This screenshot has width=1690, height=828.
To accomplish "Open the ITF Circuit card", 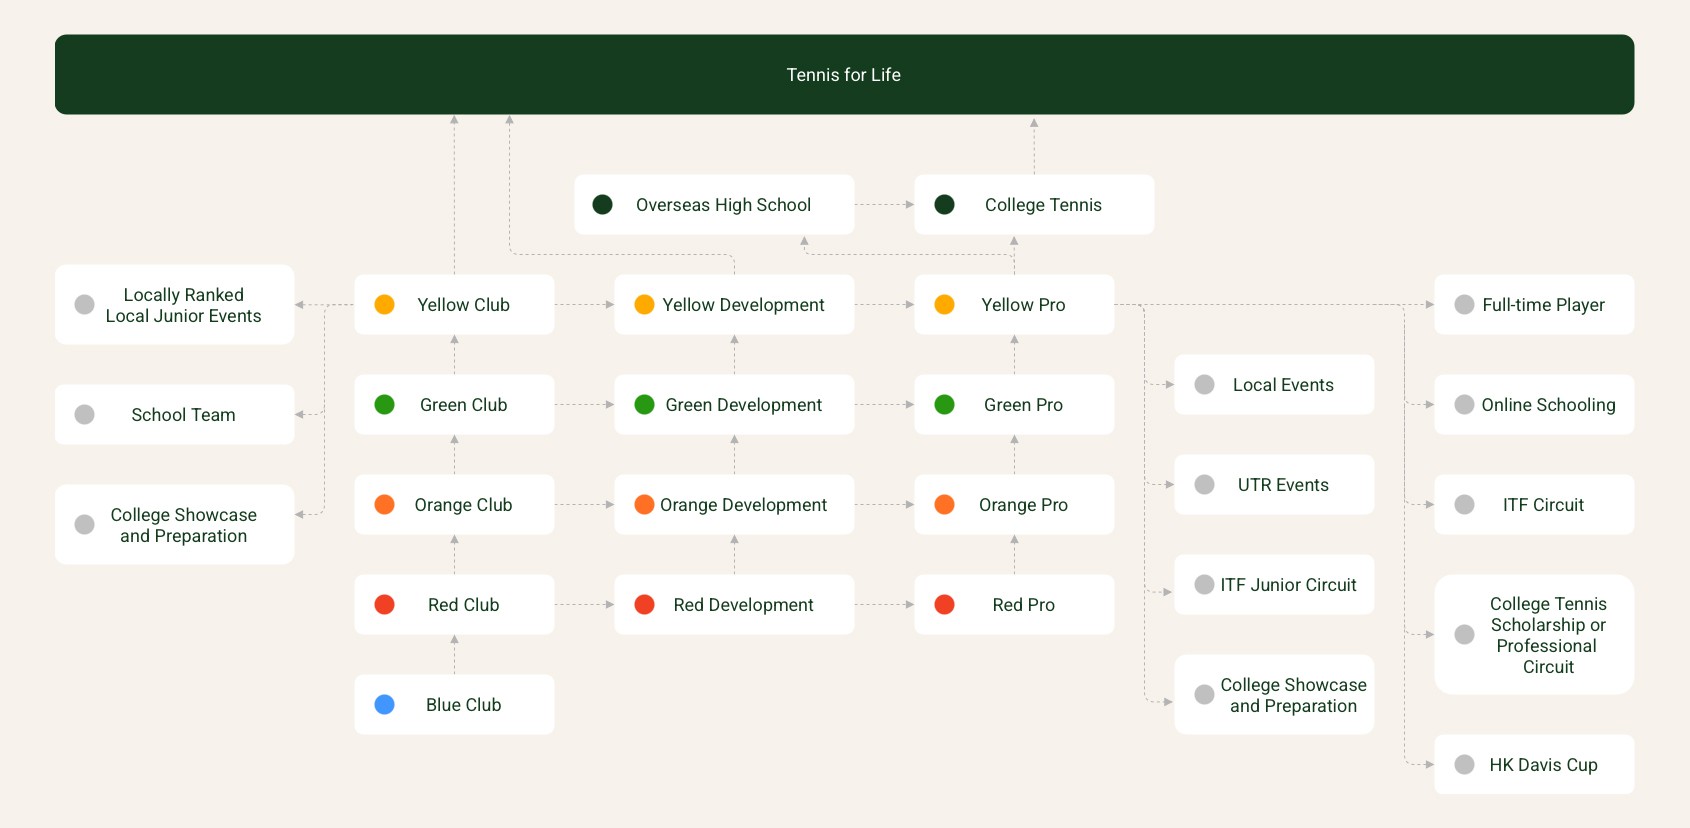I will tap(1534, 504).
